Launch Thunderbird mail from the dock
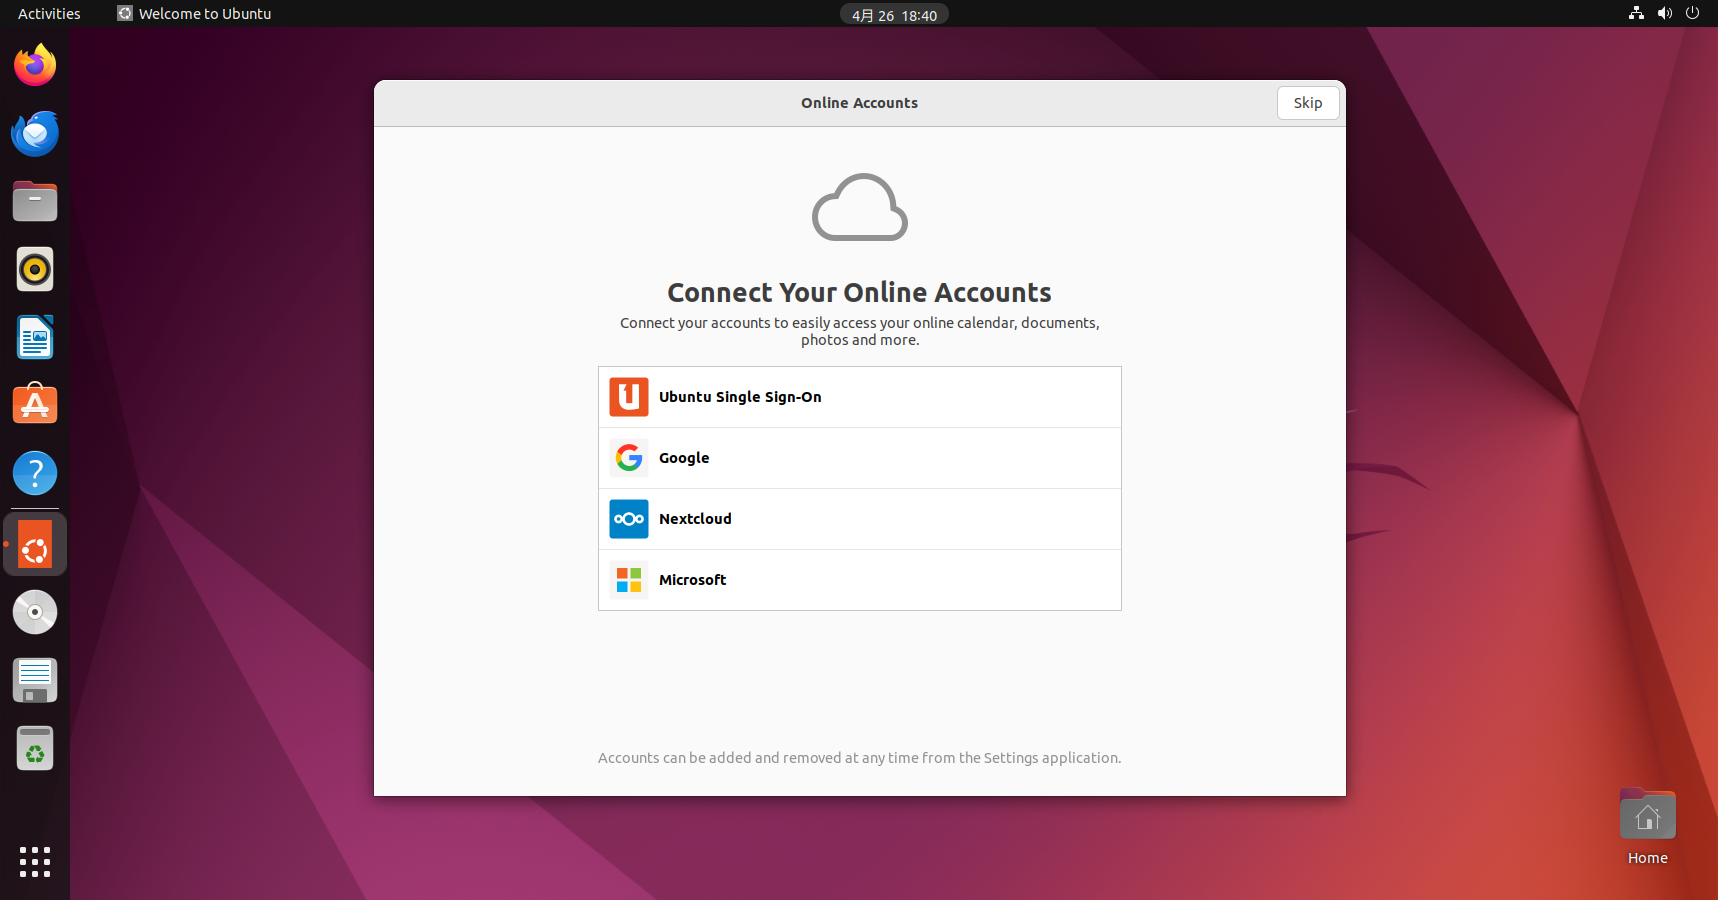Image resolution: width=1718 pixels, height=900 pixels. pos(35,133)
